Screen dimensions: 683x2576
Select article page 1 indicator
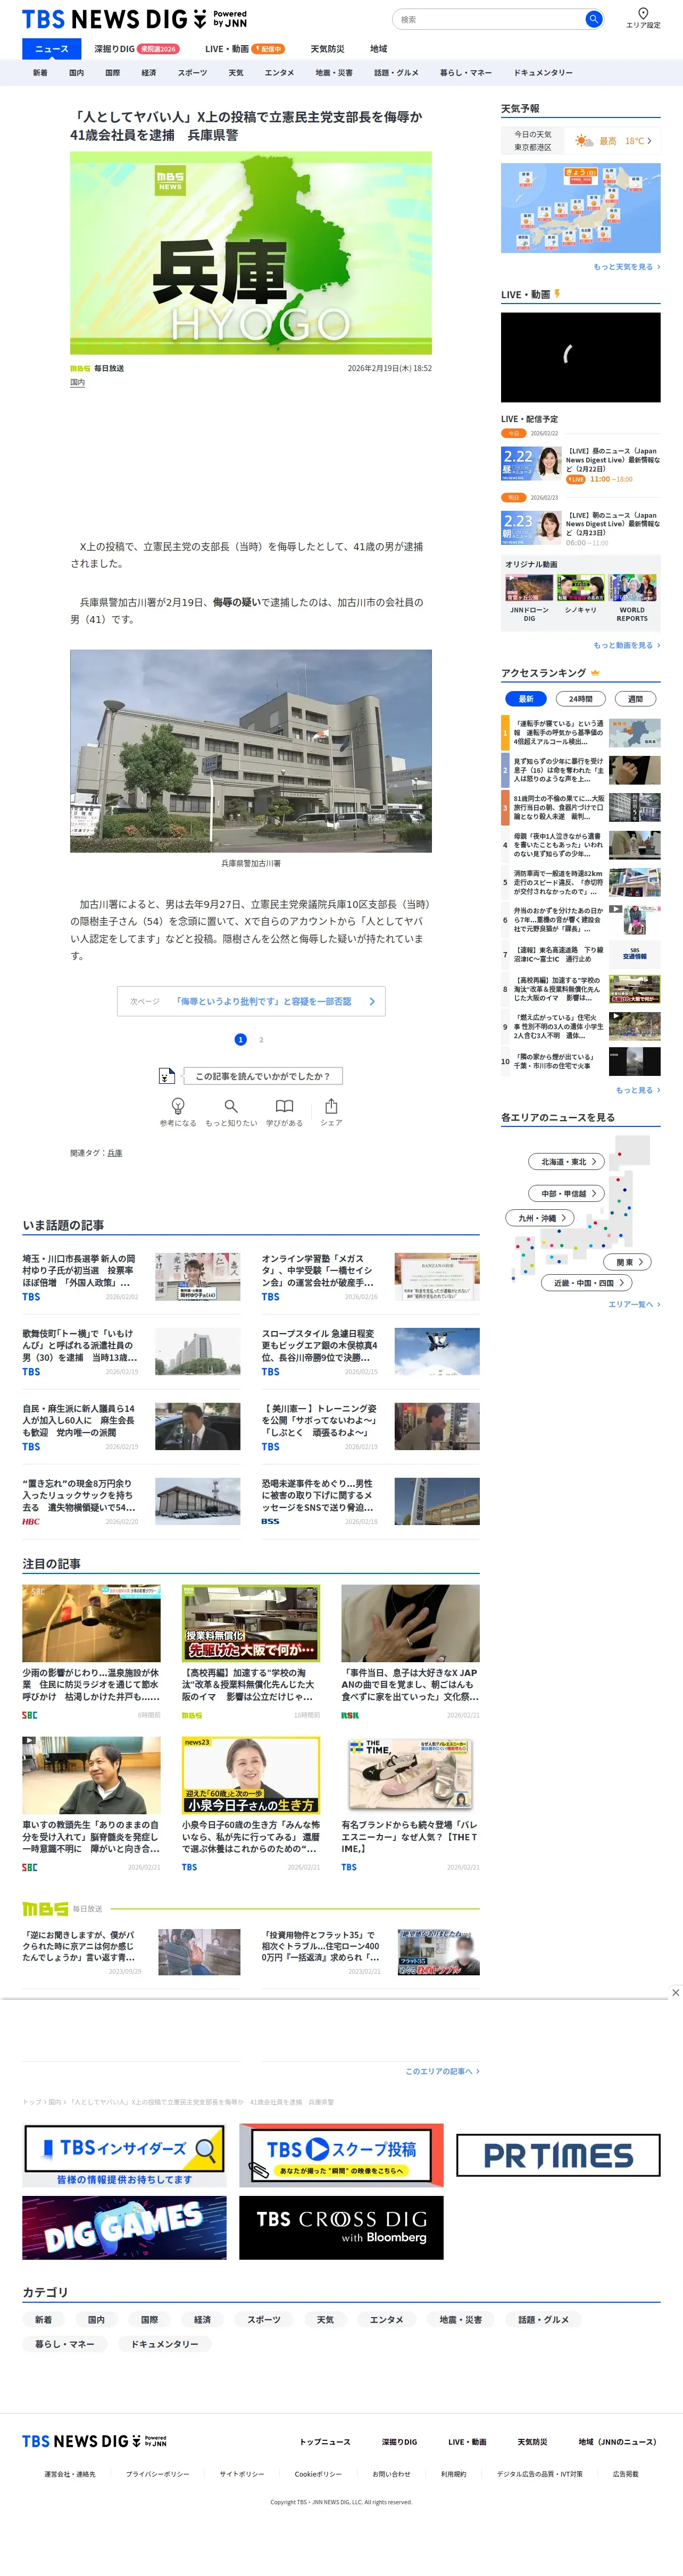[x=240, y=1039]
